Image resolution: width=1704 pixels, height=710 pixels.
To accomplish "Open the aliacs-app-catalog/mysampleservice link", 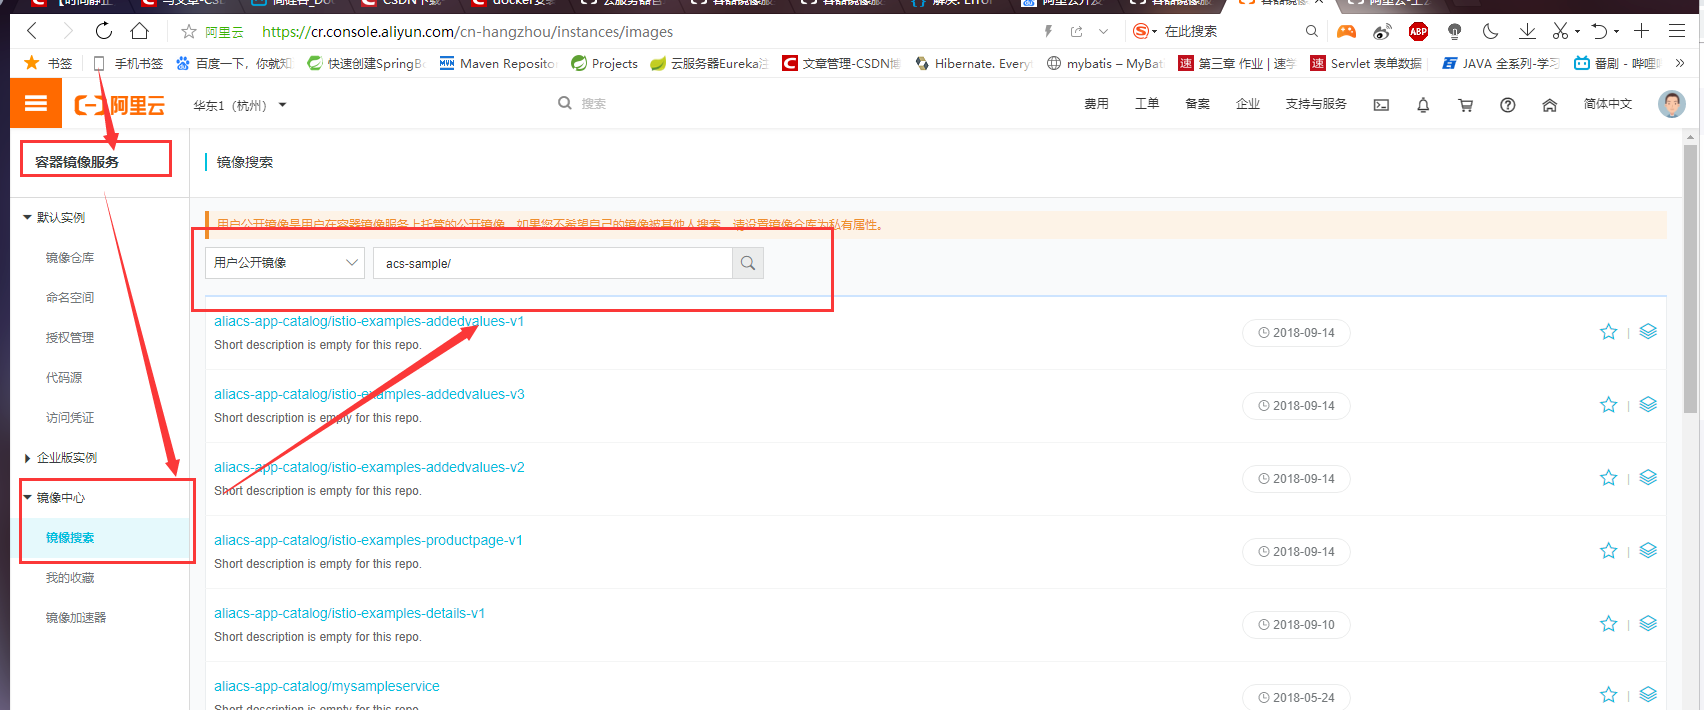I will pos(327,686).
